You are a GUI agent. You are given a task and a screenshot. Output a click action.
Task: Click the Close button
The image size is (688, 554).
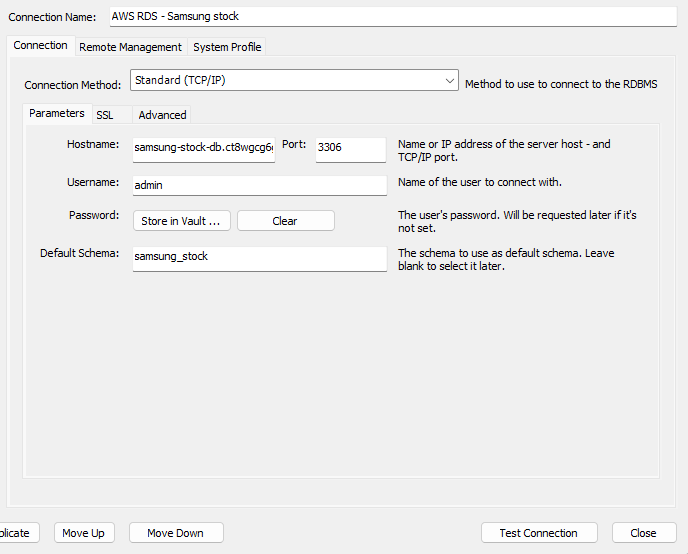coord(644,533)
